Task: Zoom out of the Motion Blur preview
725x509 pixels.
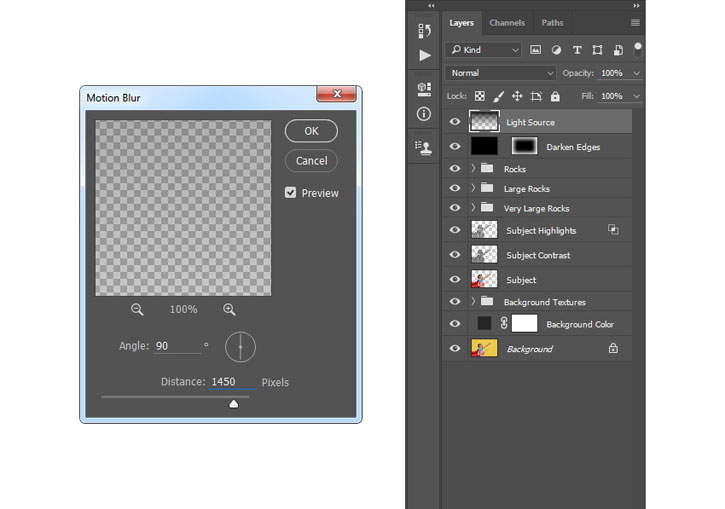Action: coord(137,309)
